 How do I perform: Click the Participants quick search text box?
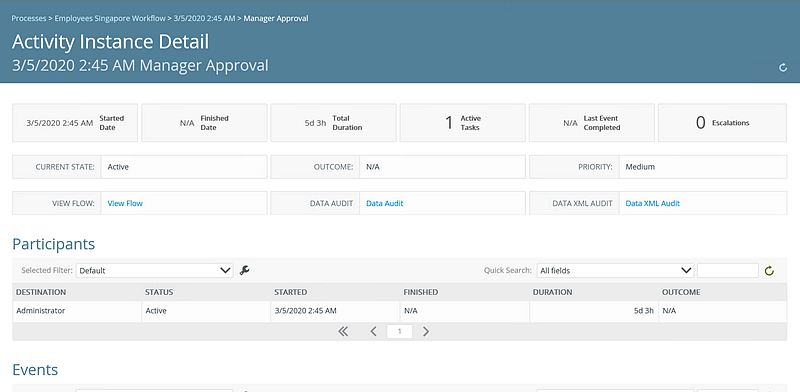tap(728, 271)
